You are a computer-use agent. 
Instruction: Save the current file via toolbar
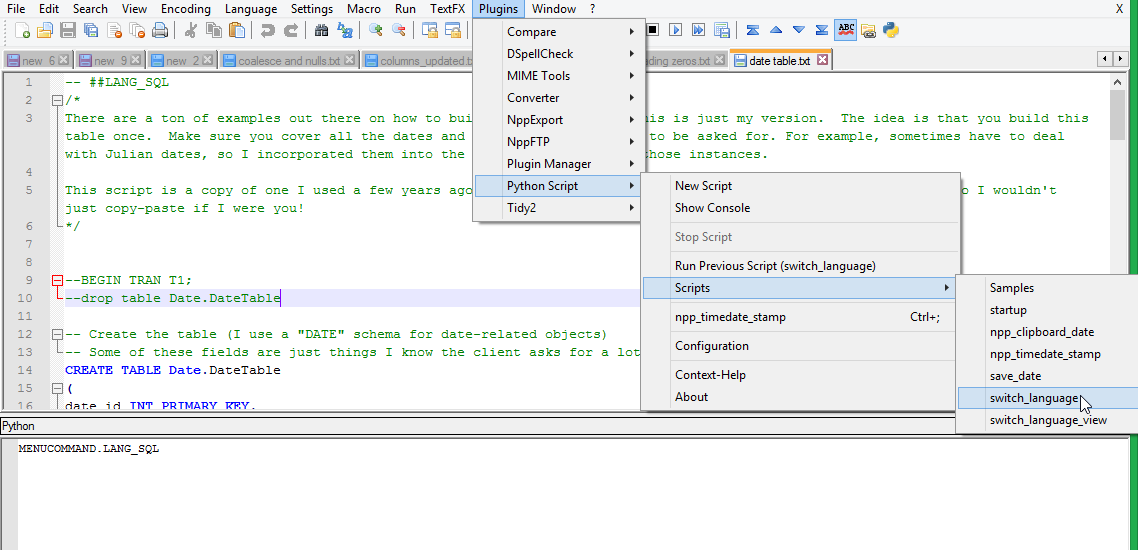[x=67, y=30]
